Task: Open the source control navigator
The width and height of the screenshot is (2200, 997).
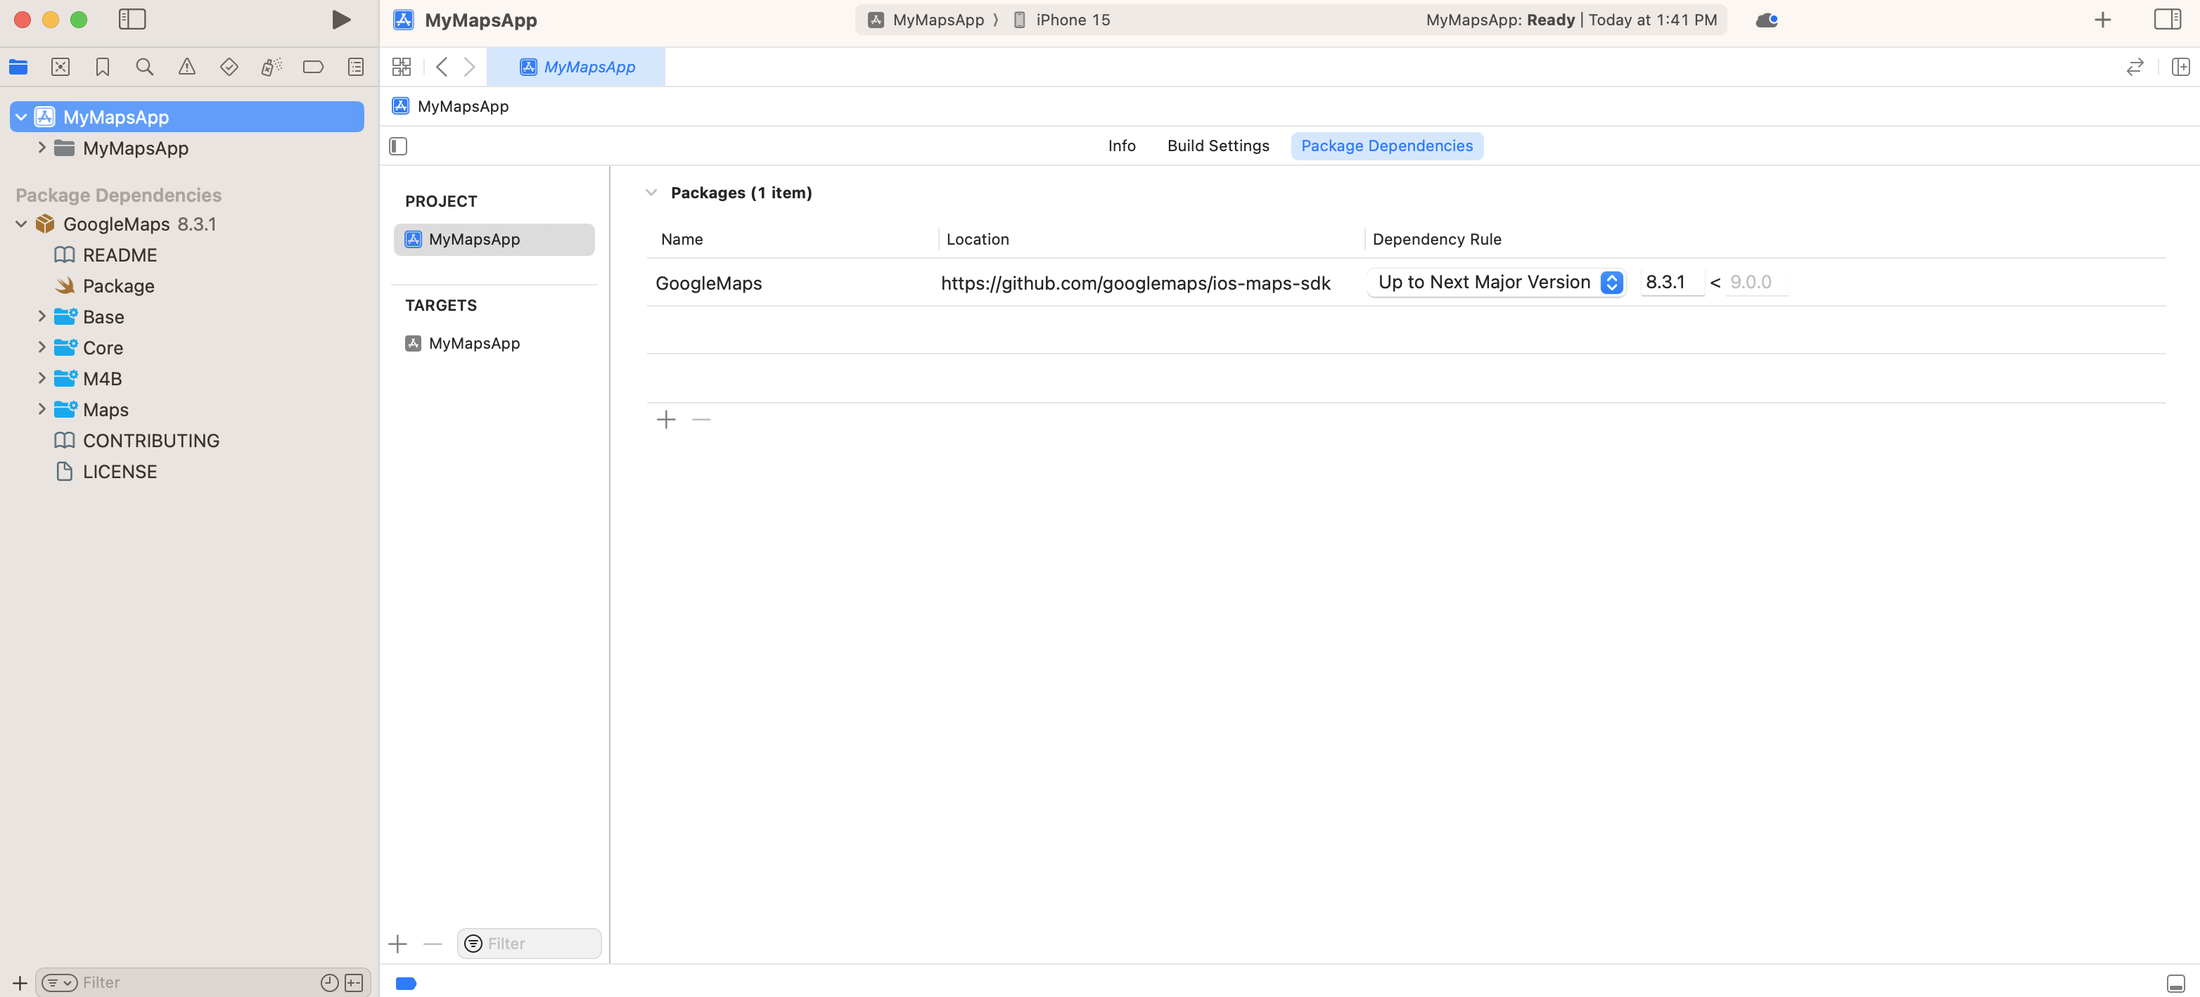Action: pos(60,67)
